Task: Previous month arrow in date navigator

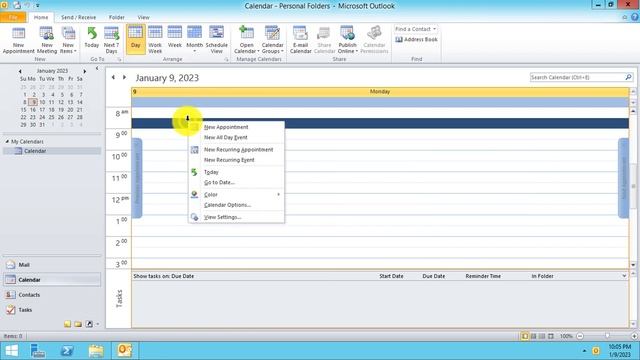Action: [x=20, y=71]
